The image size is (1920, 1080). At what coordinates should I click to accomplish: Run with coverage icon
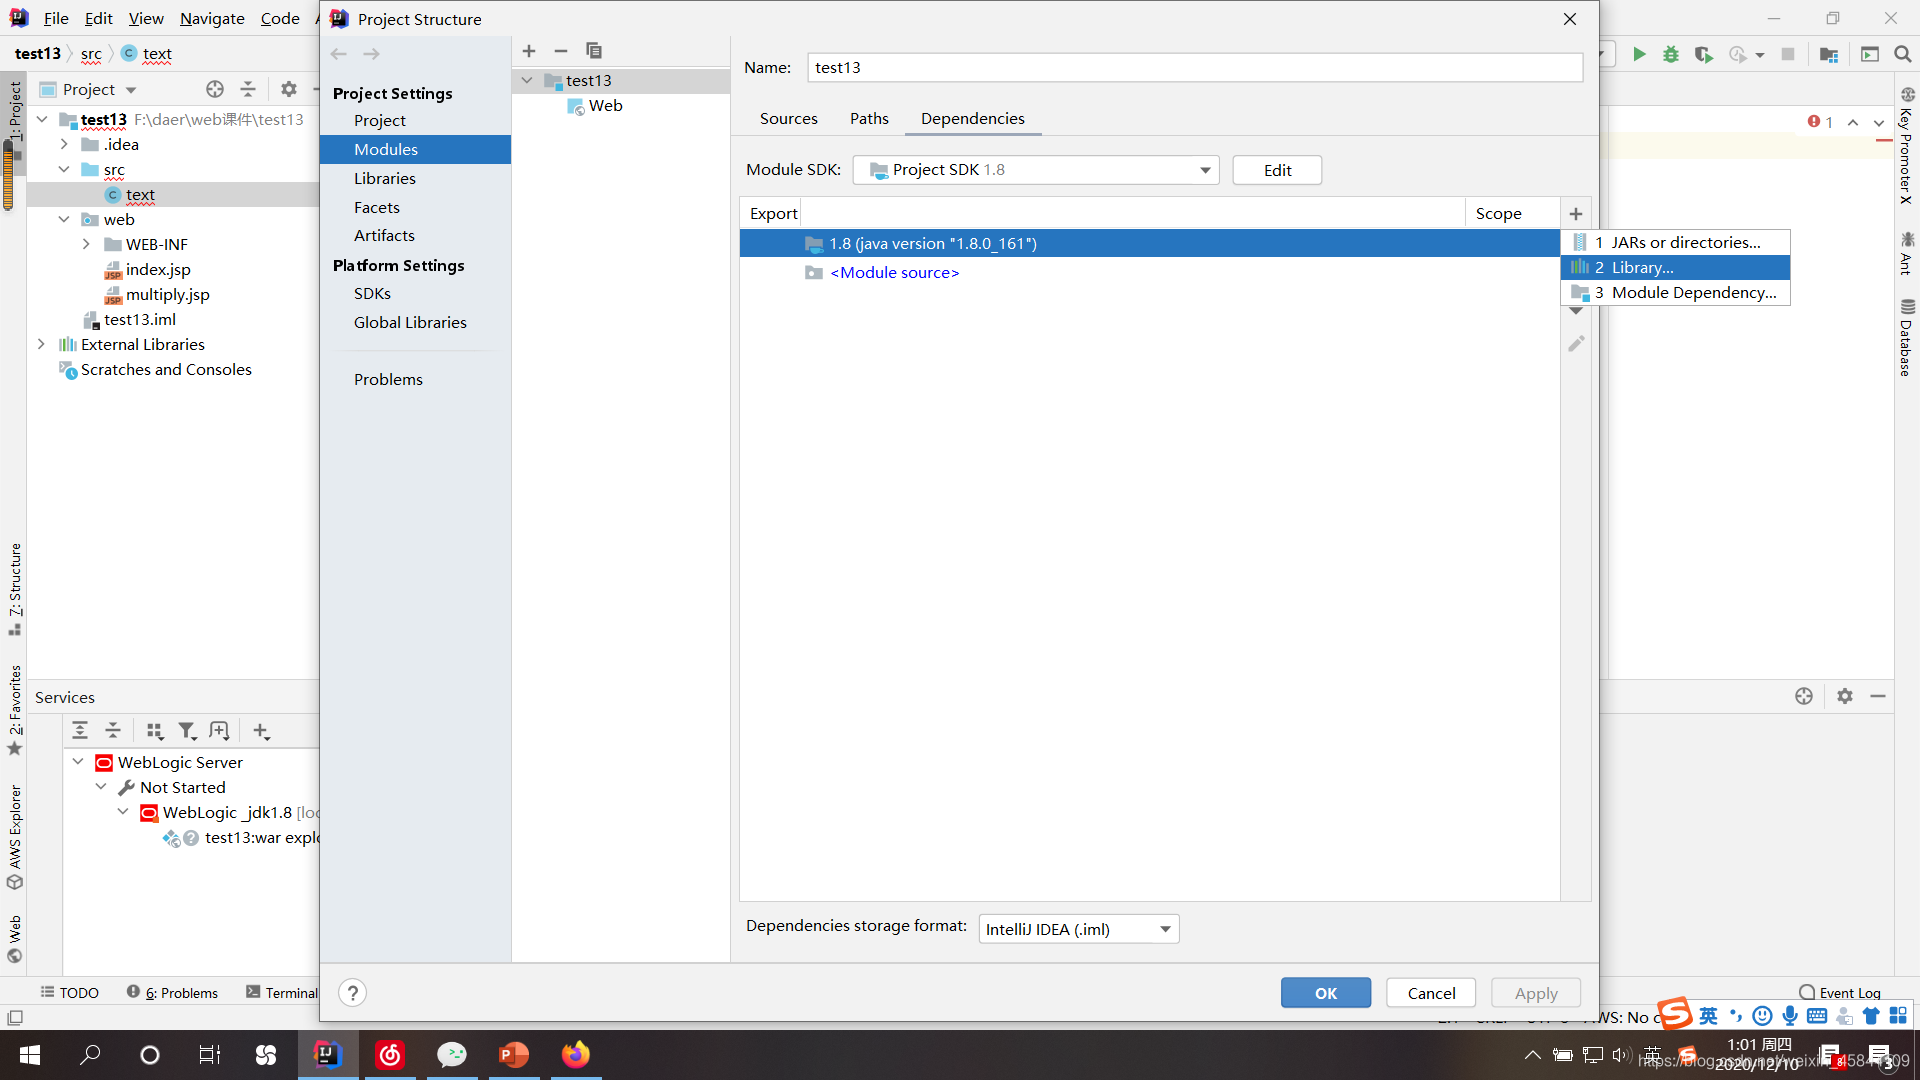(x=1704, y=54)
